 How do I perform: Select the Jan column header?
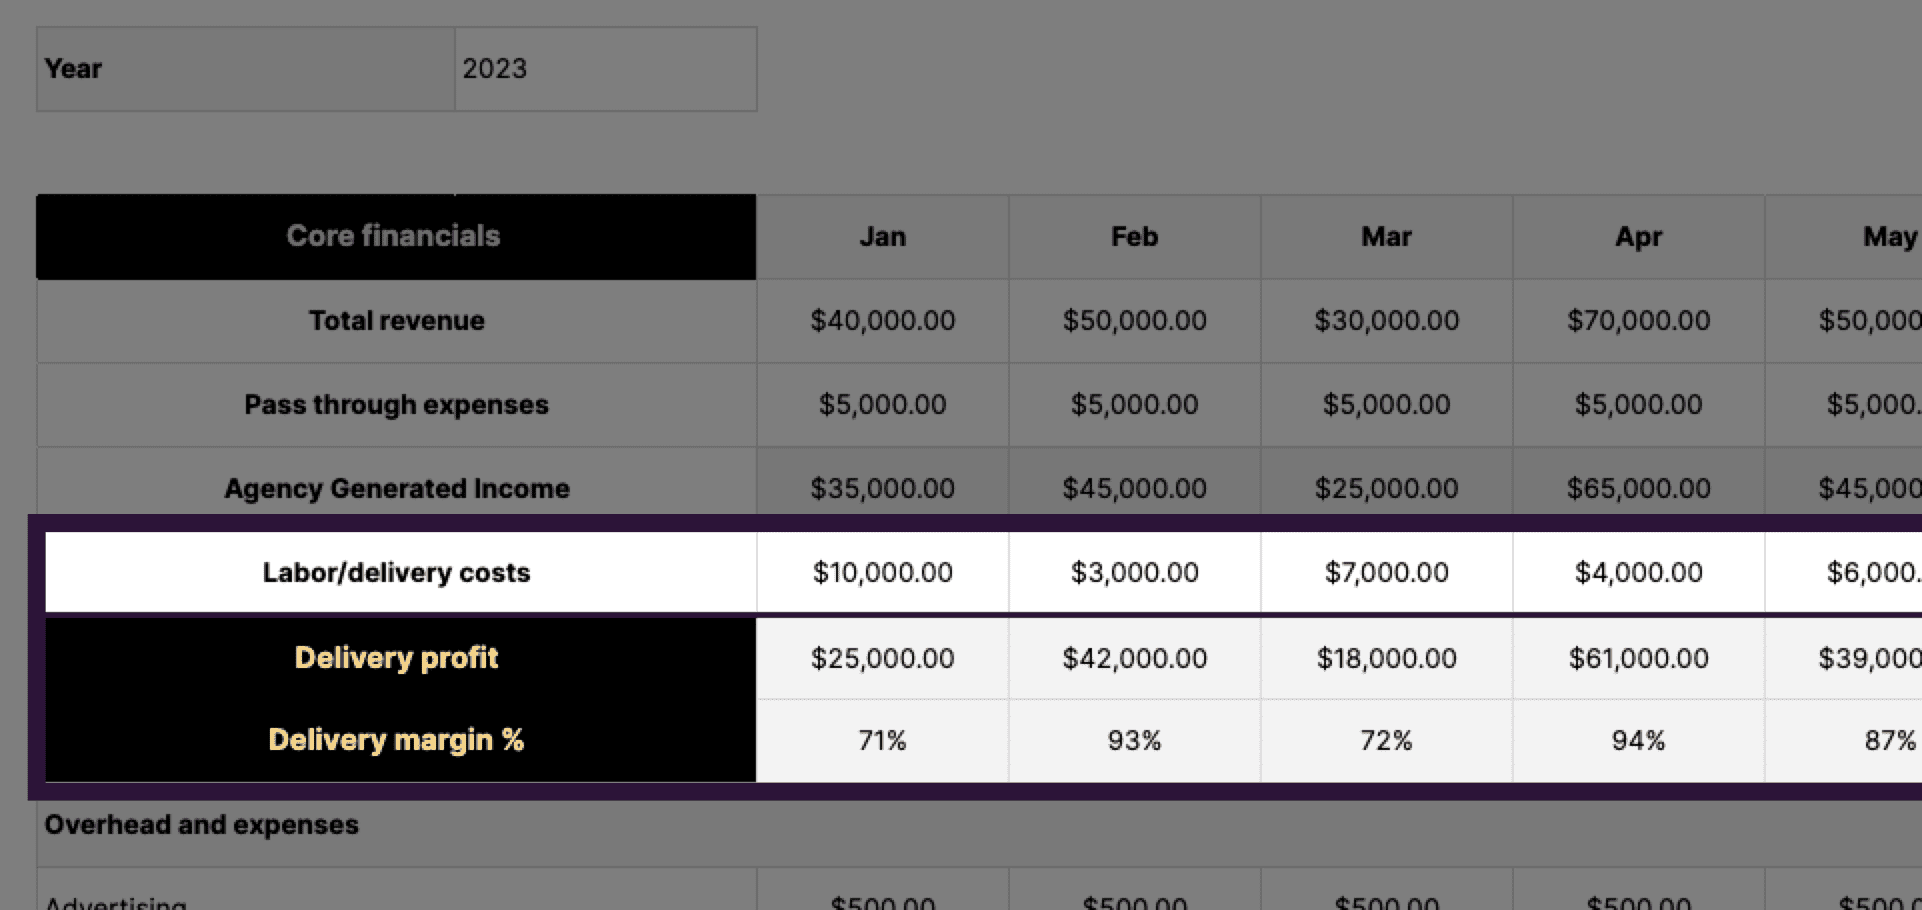pyautogui.click(x=882, y=237)
